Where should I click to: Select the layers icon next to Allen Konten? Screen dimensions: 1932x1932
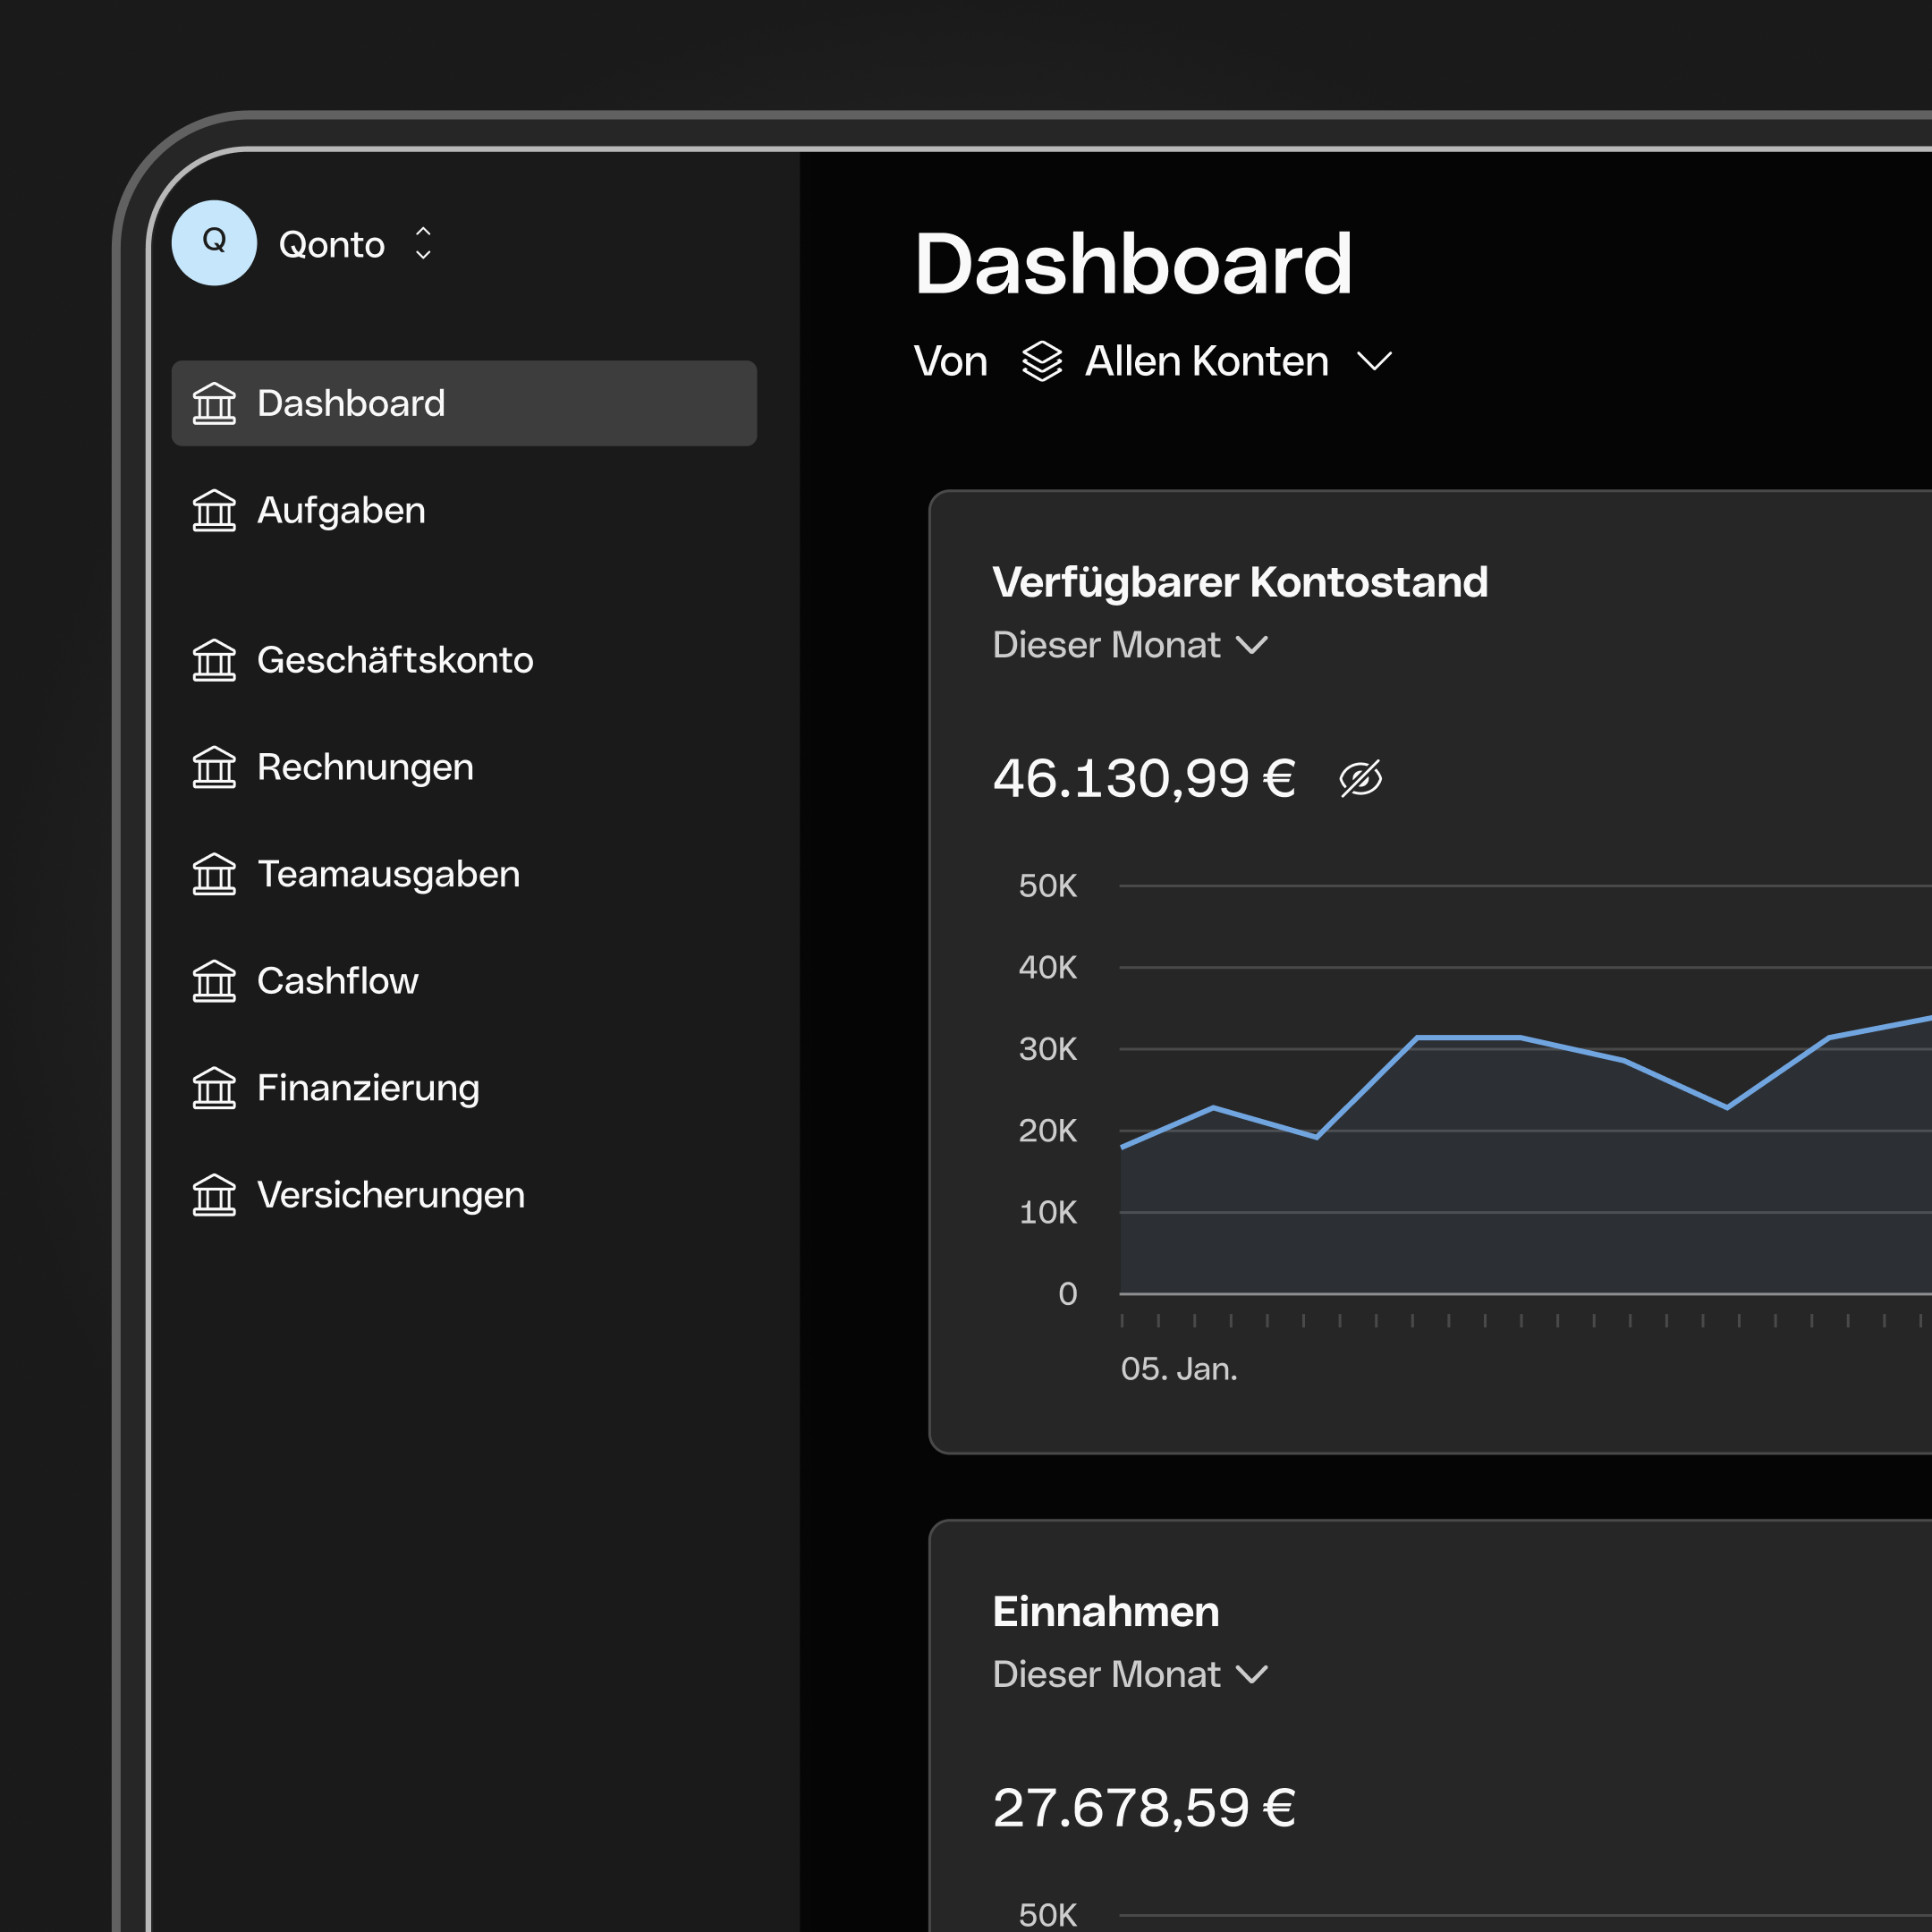[x=1042, y=362]
